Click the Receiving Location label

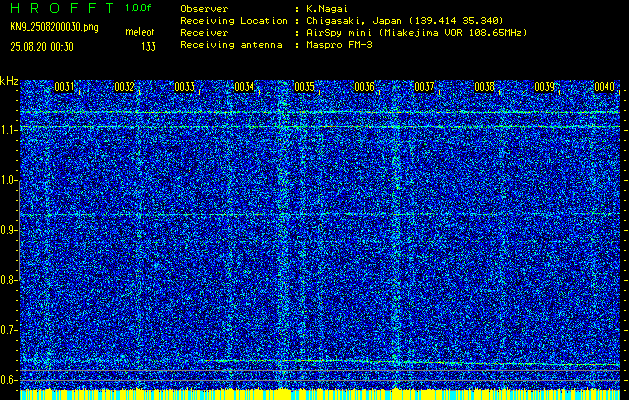[234, 21]
